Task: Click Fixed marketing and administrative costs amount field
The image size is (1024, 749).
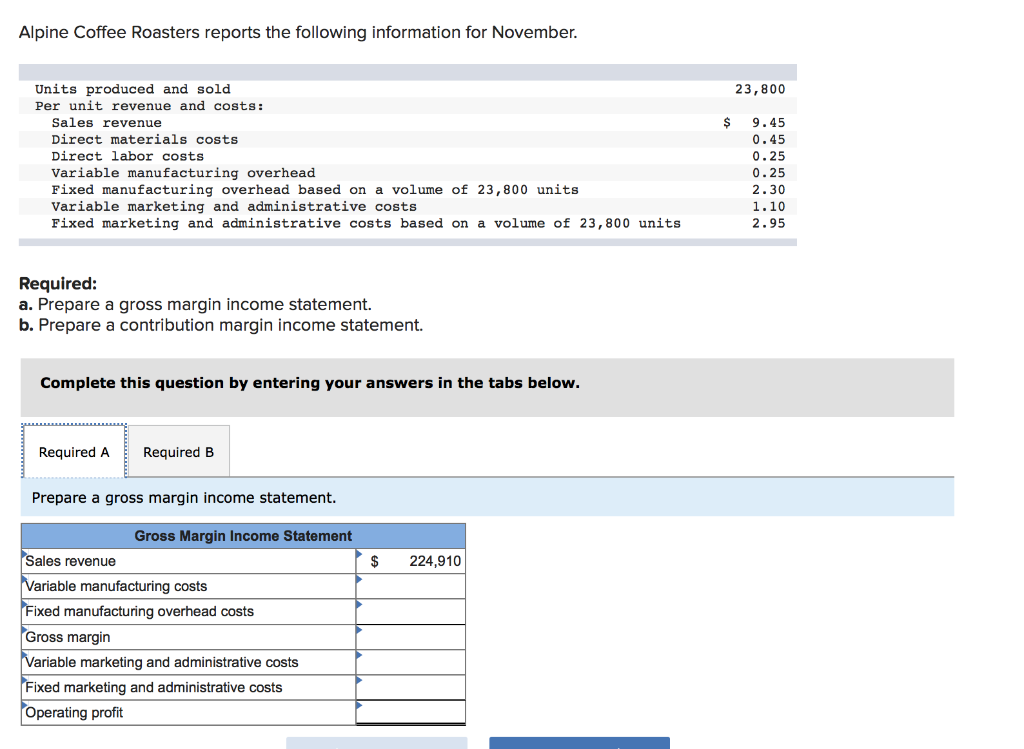Action: click(x=411, y=688)
